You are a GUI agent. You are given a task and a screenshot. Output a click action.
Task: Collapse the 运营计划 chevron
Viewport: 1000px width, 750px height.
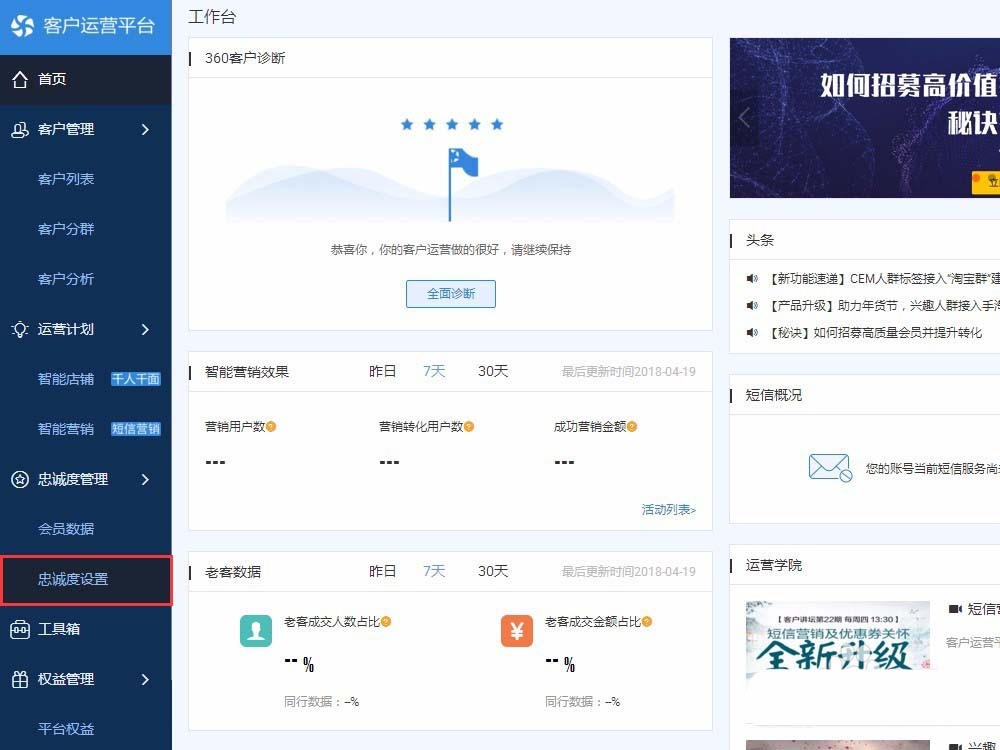(145, 329)
